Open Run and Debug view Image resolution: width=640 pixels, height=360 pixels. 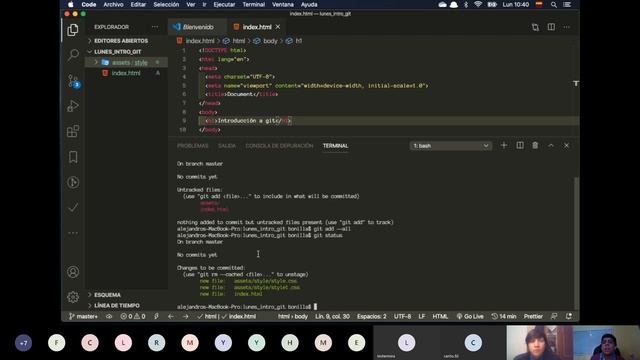click(73, 106)
